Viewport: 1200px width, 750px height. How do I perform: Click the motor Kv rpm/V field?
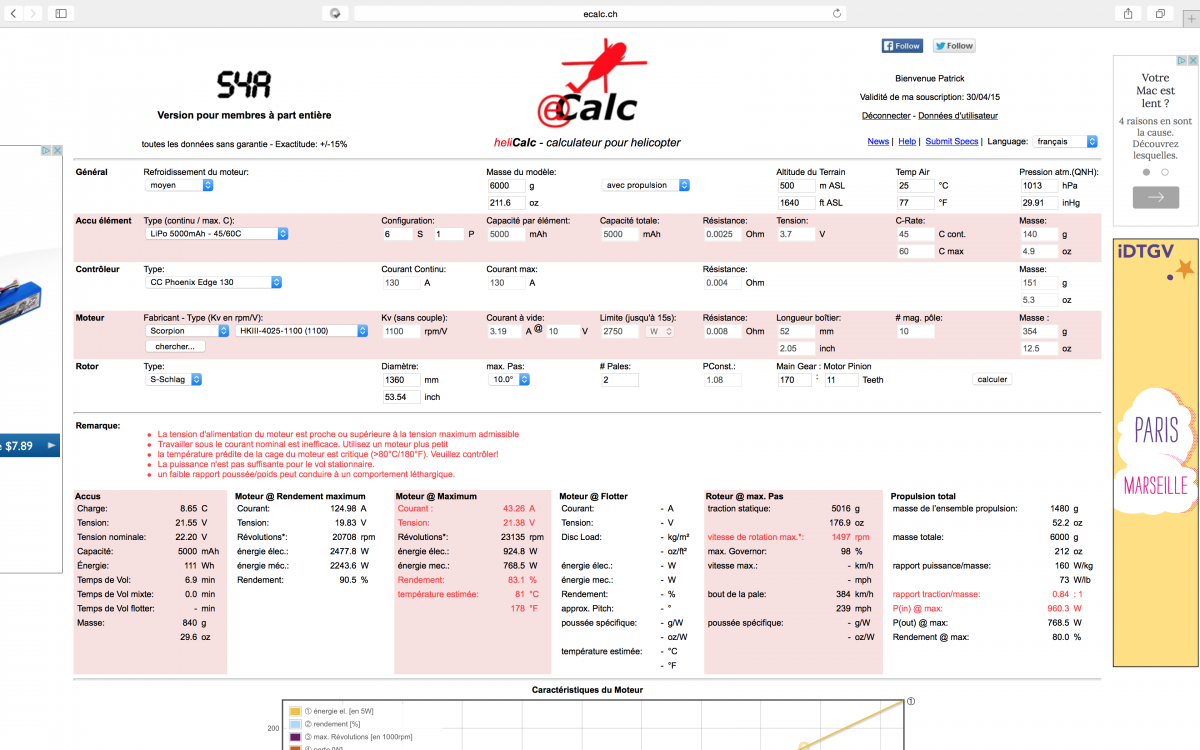[x=401, y=331]
